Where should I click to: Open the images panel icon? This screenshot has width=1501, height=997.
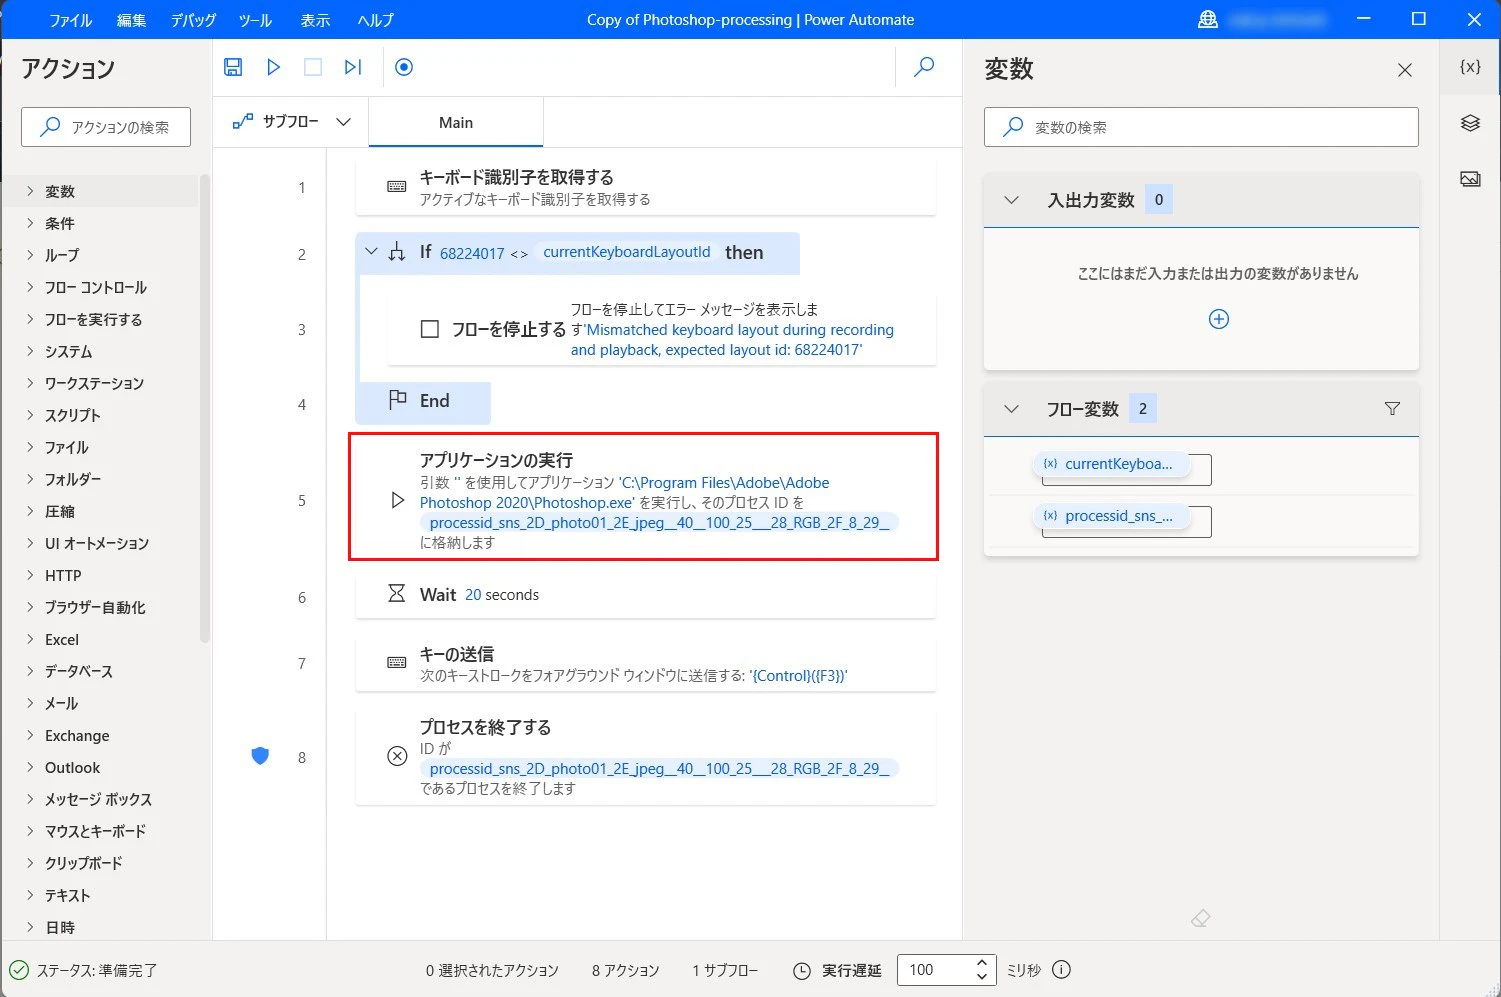(x=1470, y=179)
